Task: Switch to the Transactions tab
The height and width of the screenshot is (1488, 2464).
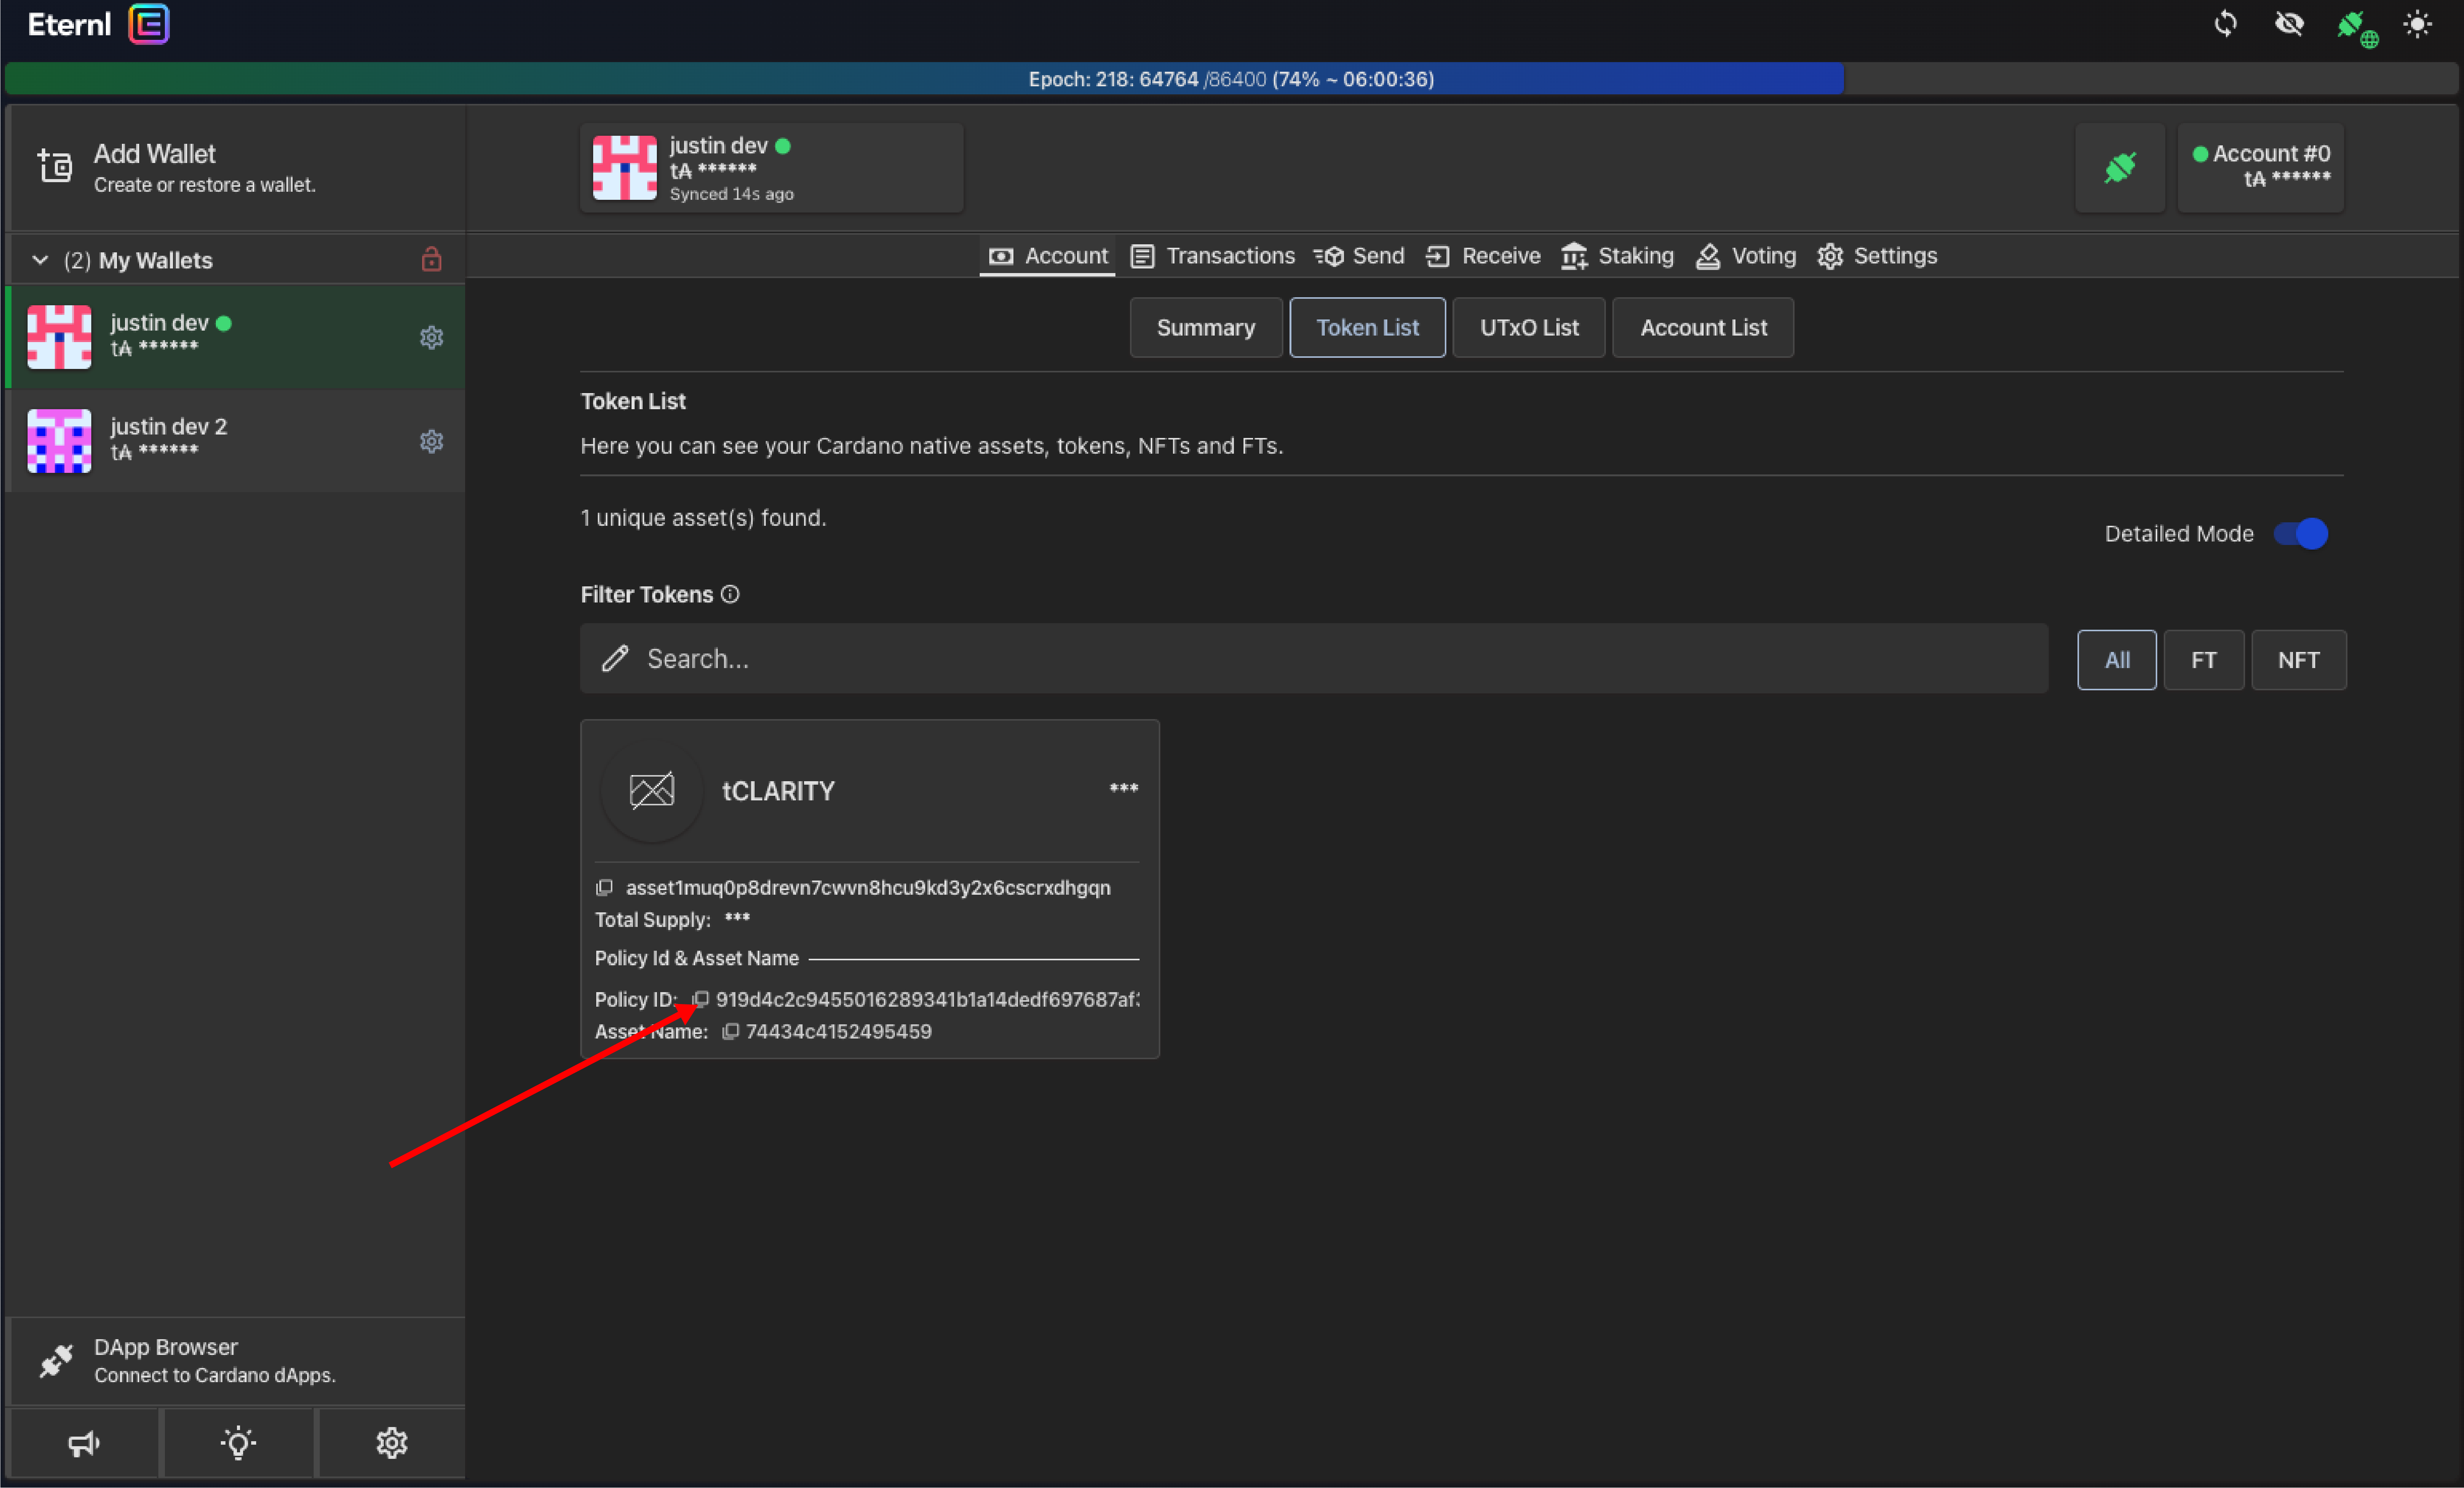Action: point(1213,256)
